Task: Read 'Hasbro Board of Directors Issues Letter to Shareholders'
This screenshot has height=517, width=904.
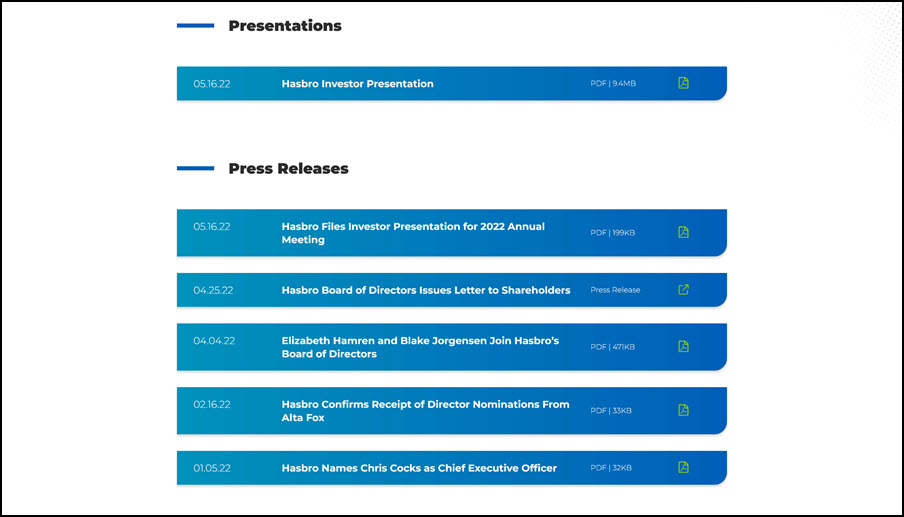Action: coord(426,290)
